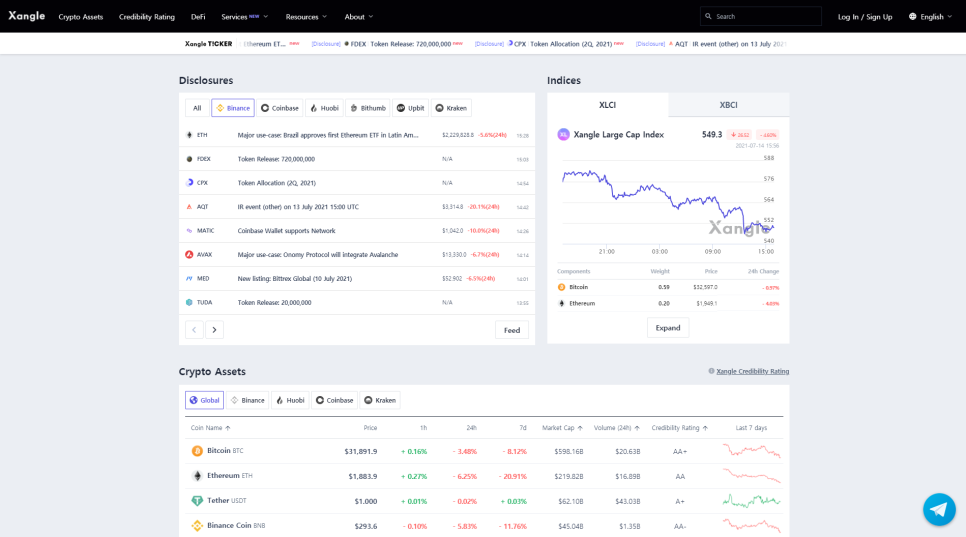Expand the index components list
This screenshot has height=537, width=966.
(x=668, y=328)
